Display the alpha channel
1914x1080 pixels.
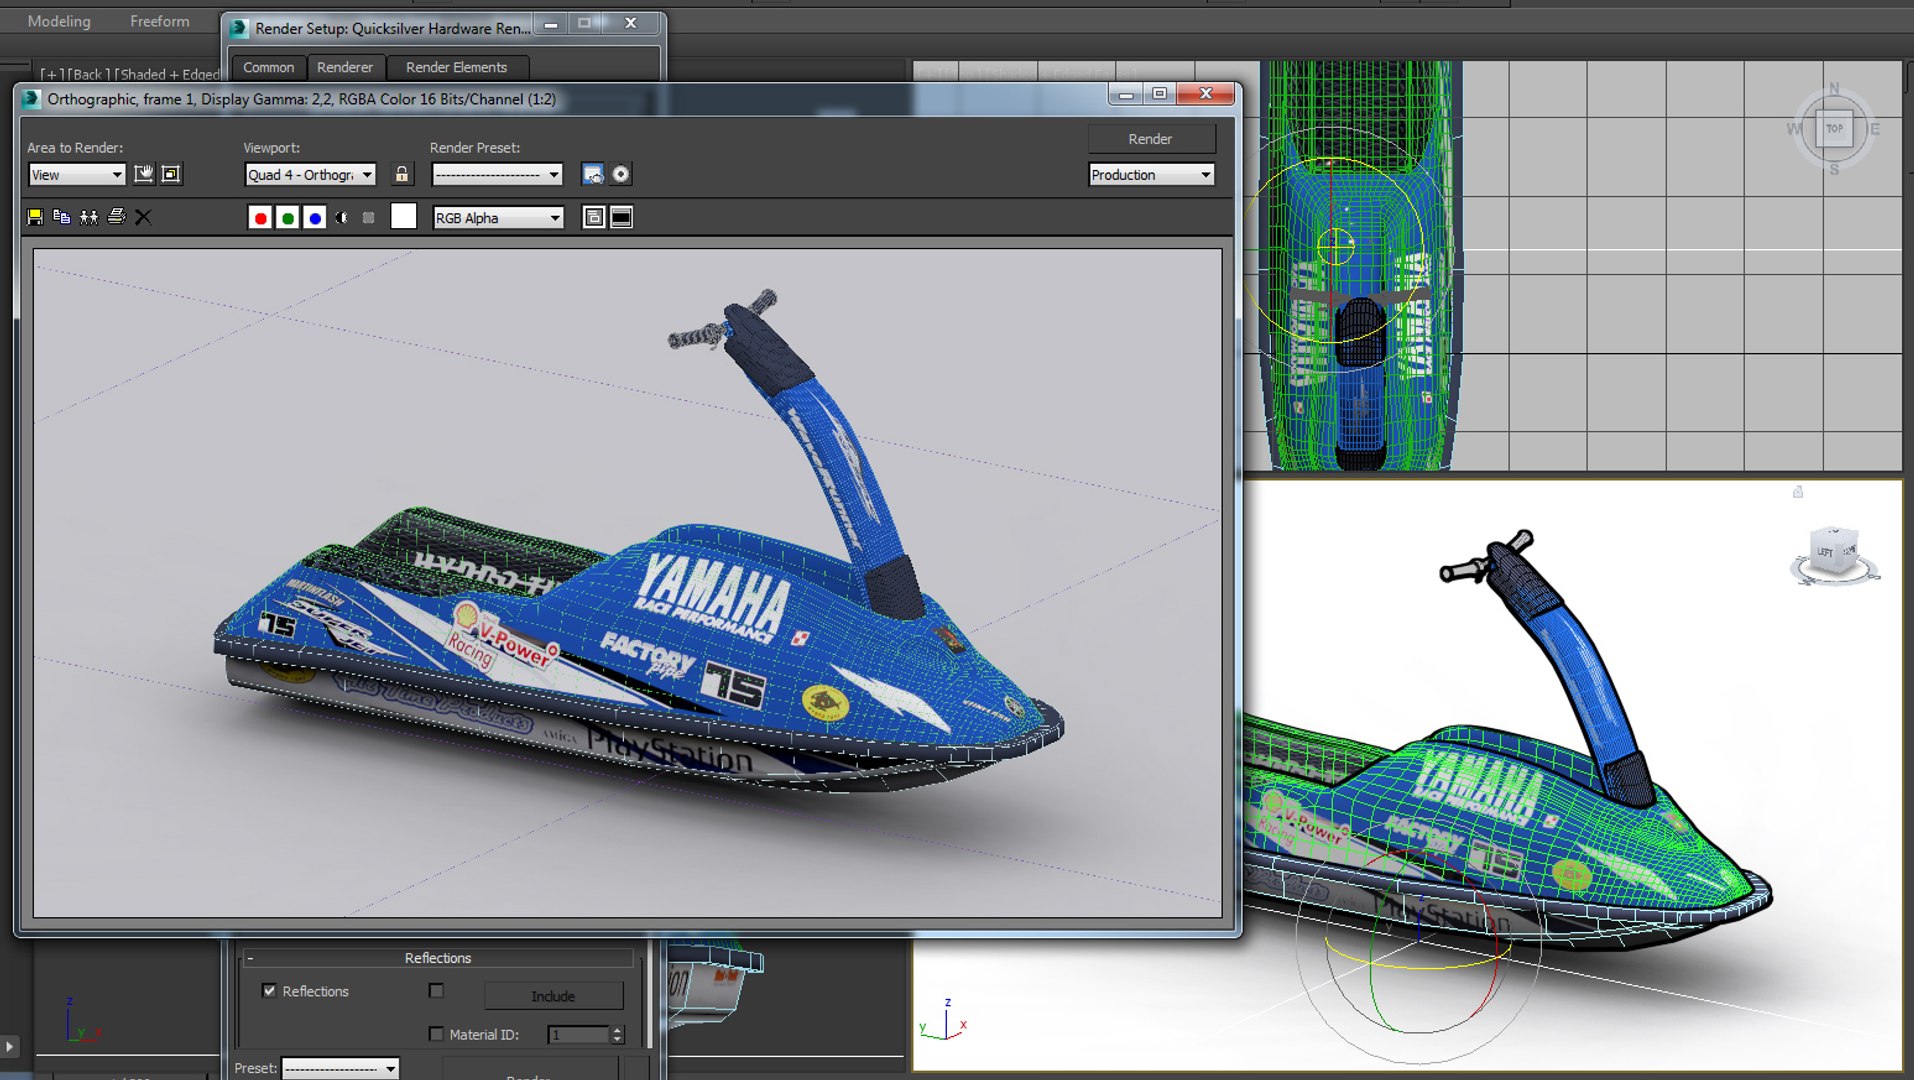click(342, 218)
